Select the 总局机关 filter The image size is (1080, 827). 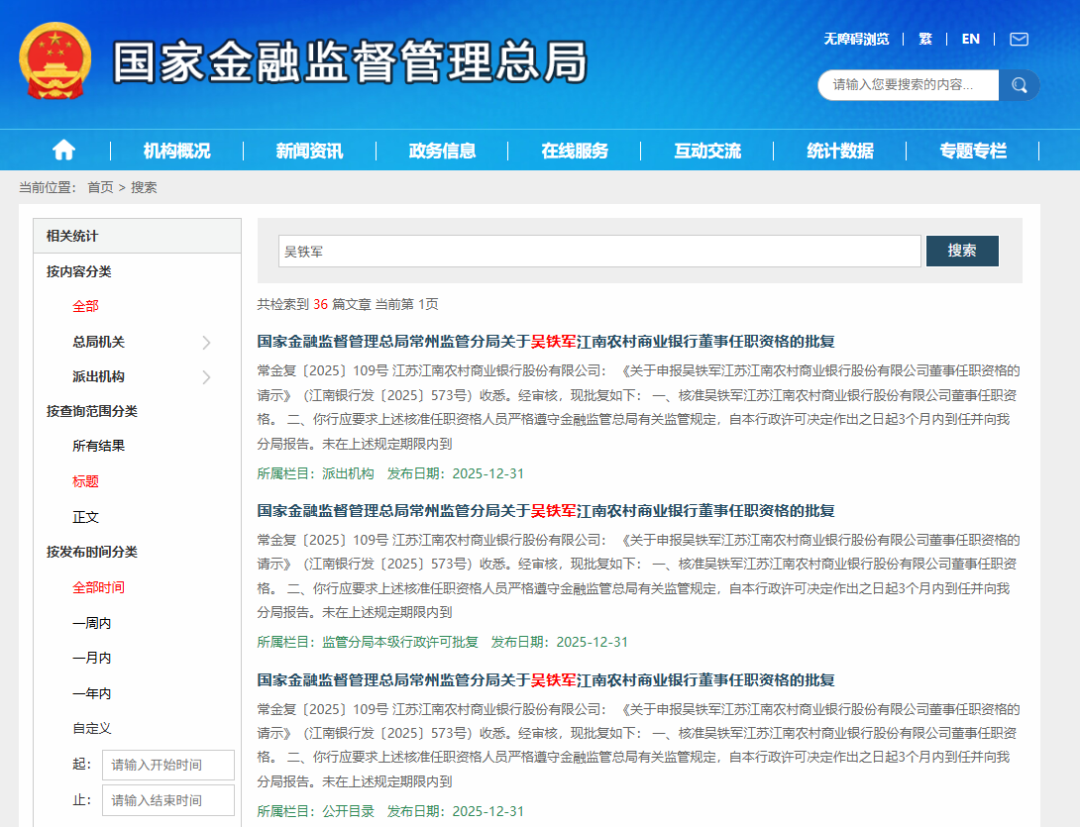click(98, 342)
